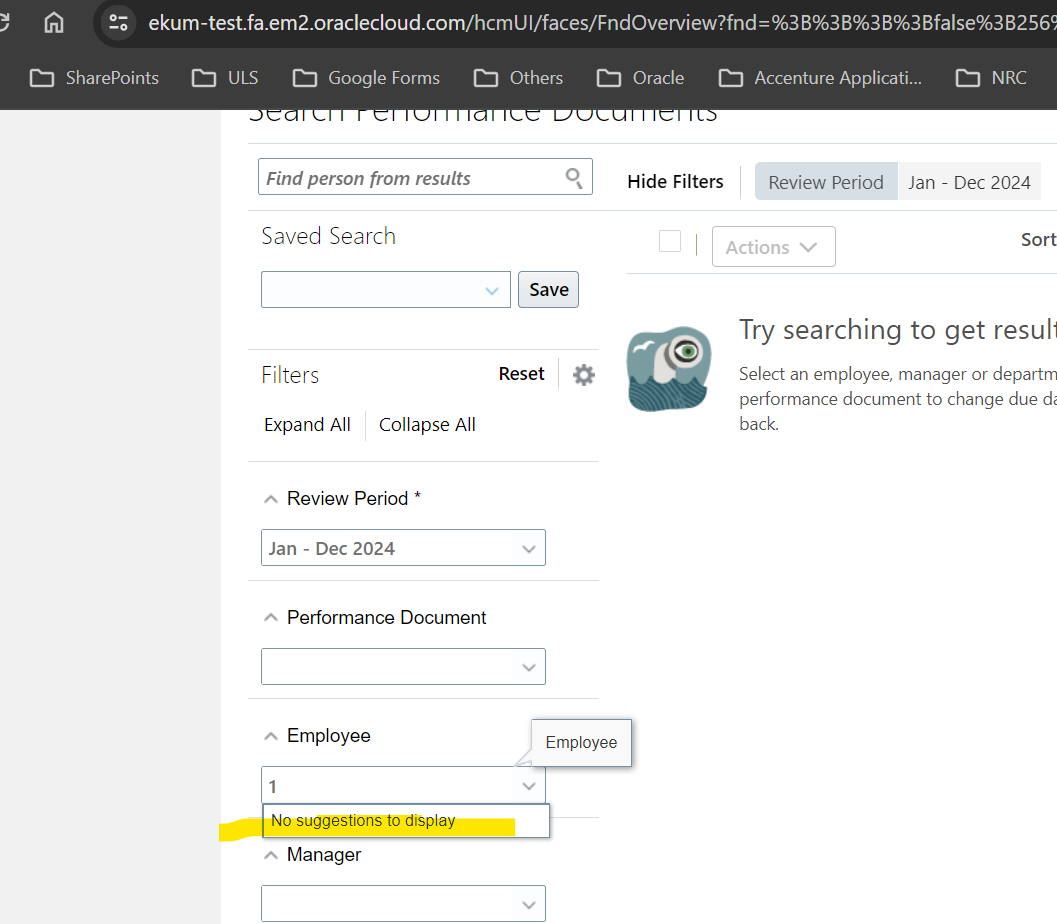Click the site information icon in address bar
The width and height of the screenshot is (1057, 924).
[x=117, y=22]
